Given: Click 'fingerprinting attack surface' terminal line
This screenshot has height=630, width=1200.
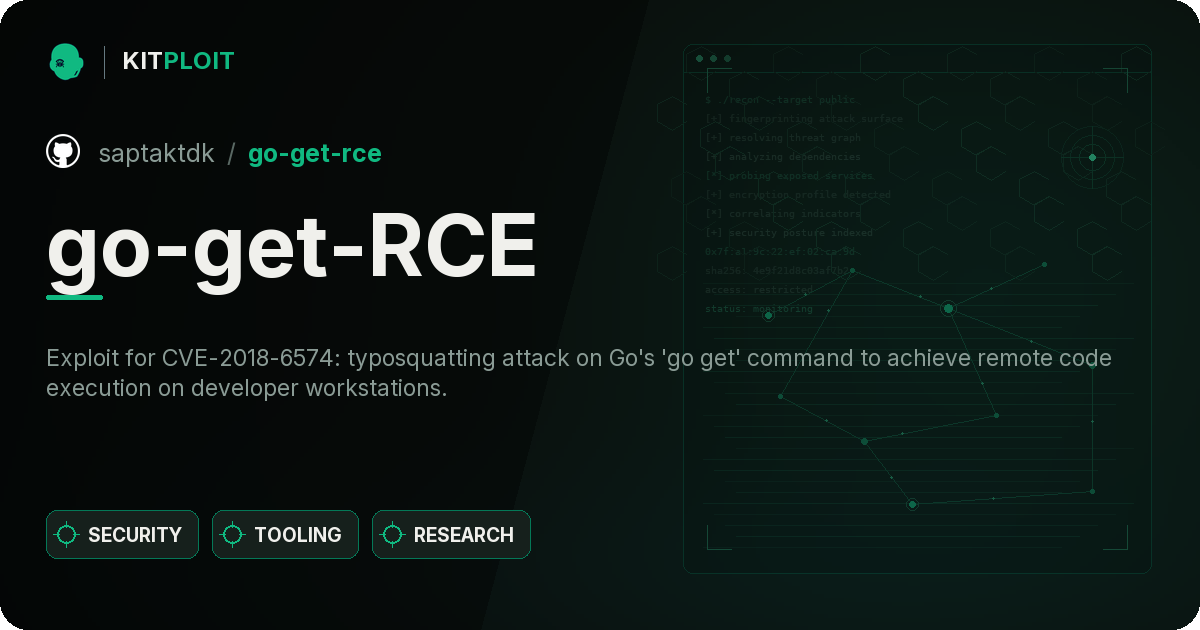Looking at the screenshot, I should coord(804,118).
